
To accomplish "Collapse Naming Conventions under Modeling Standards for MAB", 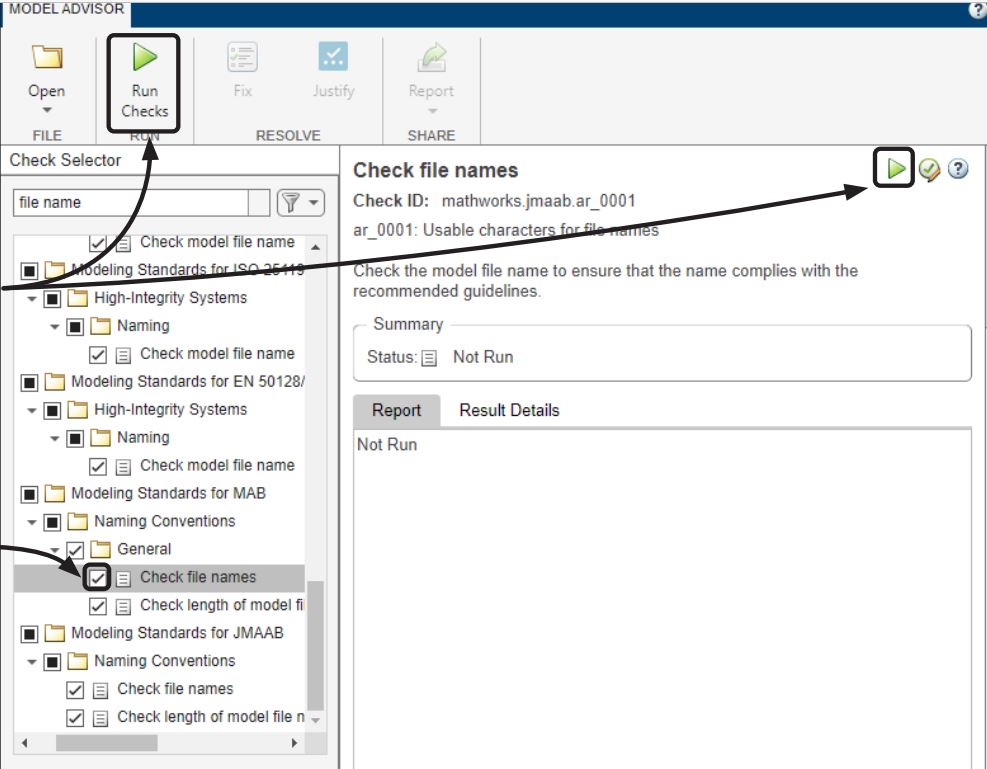I will tap(33, 522).
